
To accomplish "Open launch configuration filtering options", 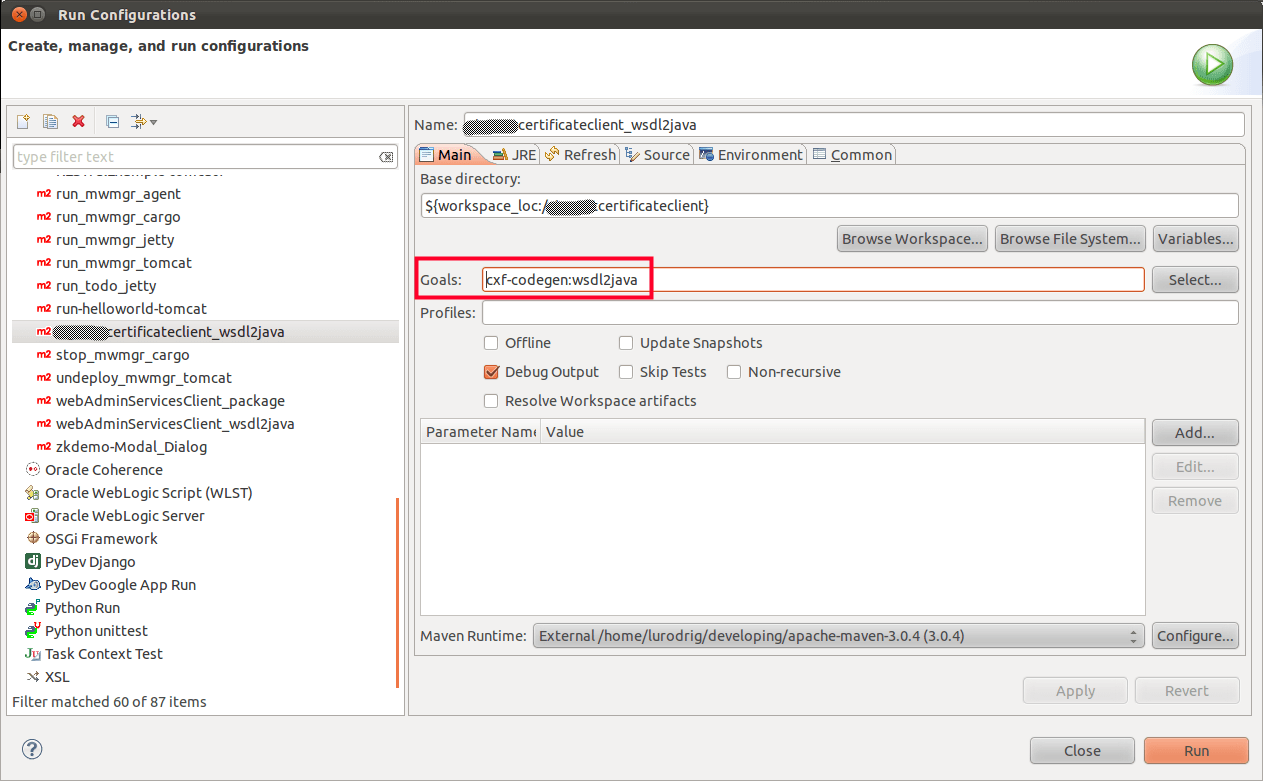I will click(143, 121).
